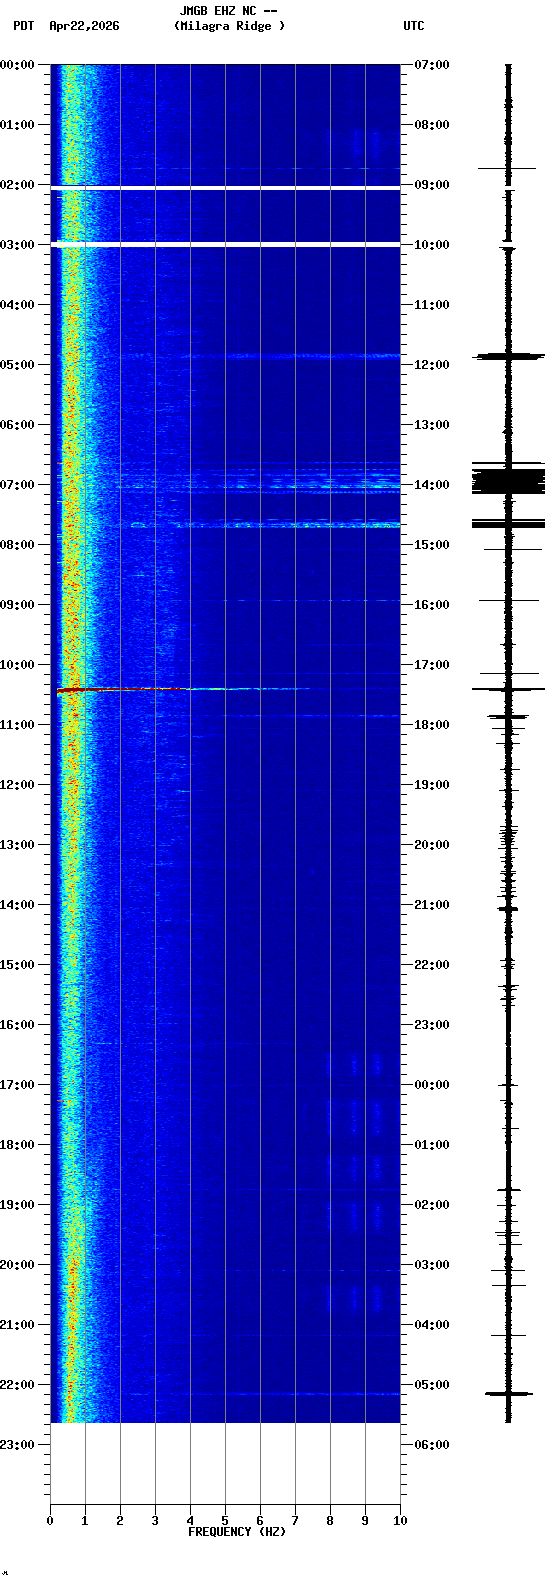Click the (Milagra Ridge ) subtitle

coord(229,26)
